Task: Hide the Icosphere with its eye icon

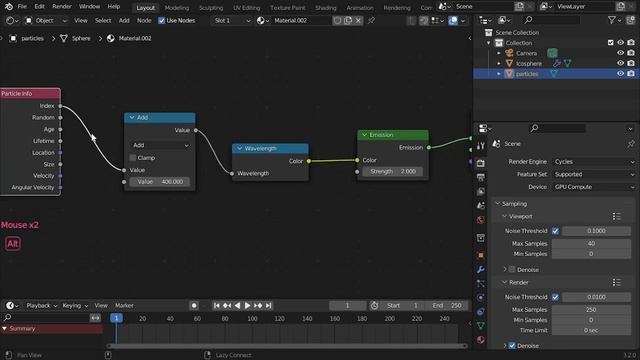Action: (620, 63)
